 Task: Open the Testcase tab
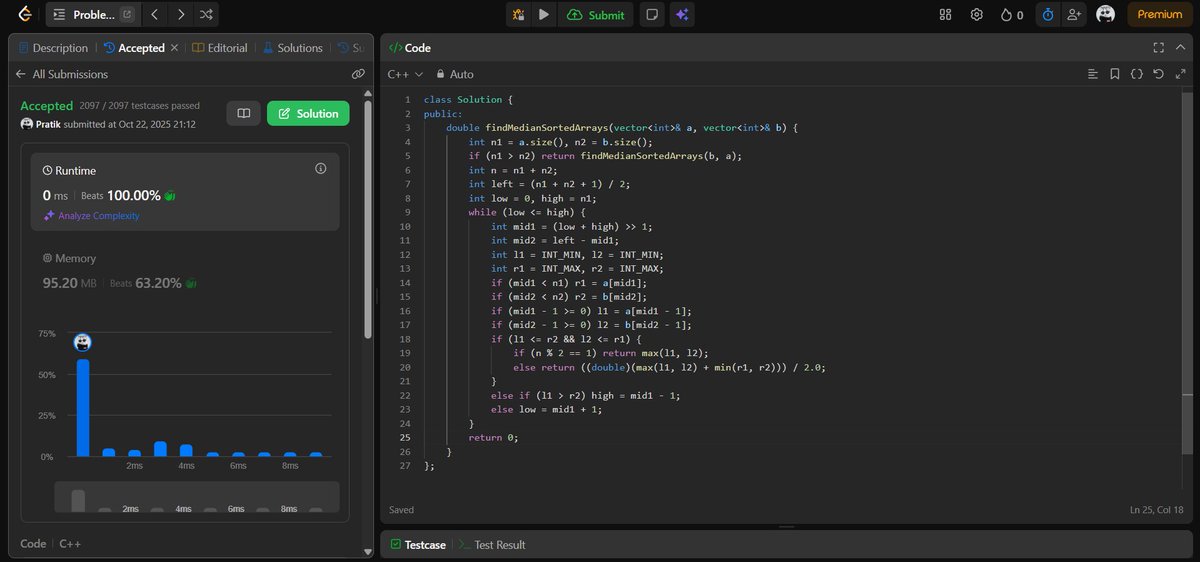(x=417, y=544)
